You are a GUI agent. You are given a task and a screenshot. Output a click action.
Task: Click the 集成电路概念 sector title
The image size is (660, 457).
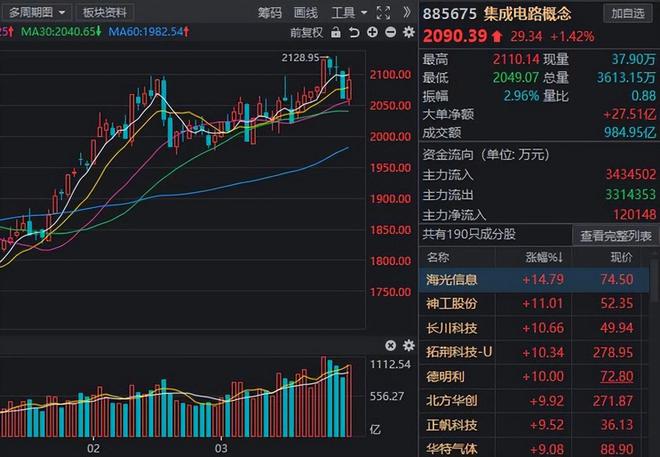tap(527, 14)
